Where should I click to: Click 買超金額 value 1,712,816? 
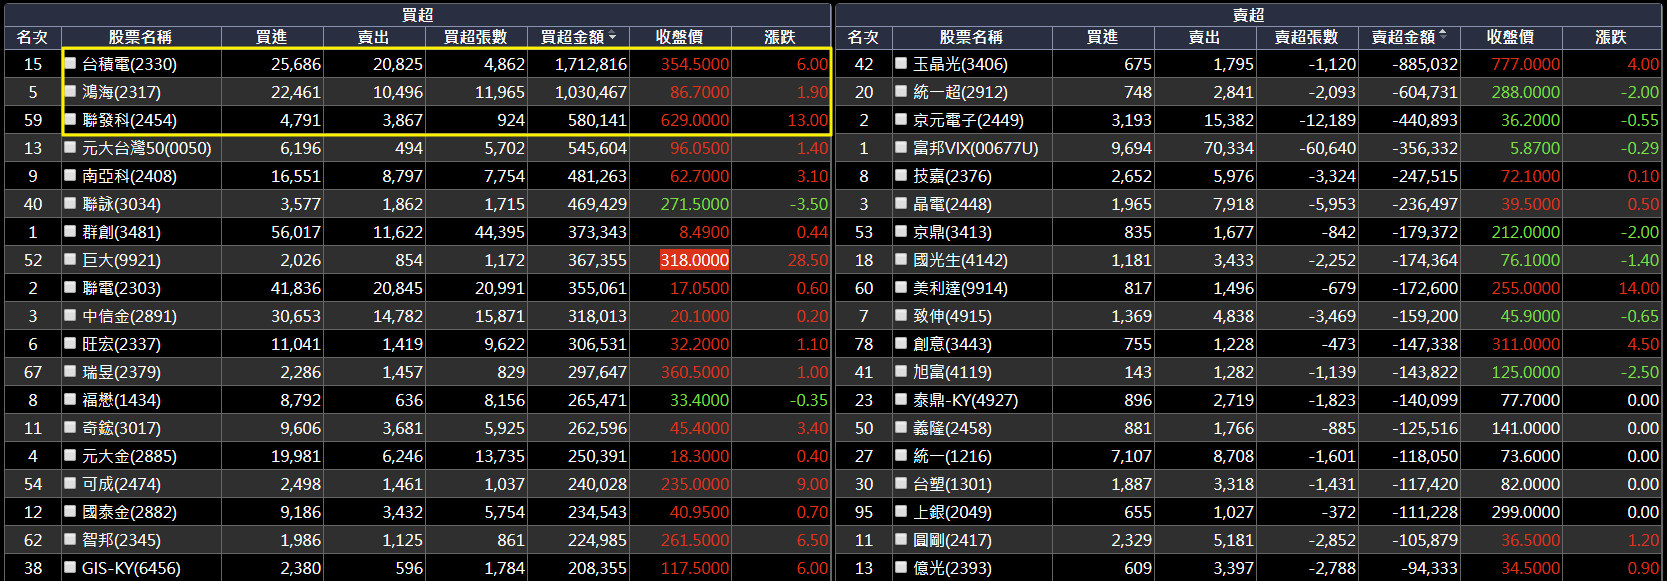[591, 64]
